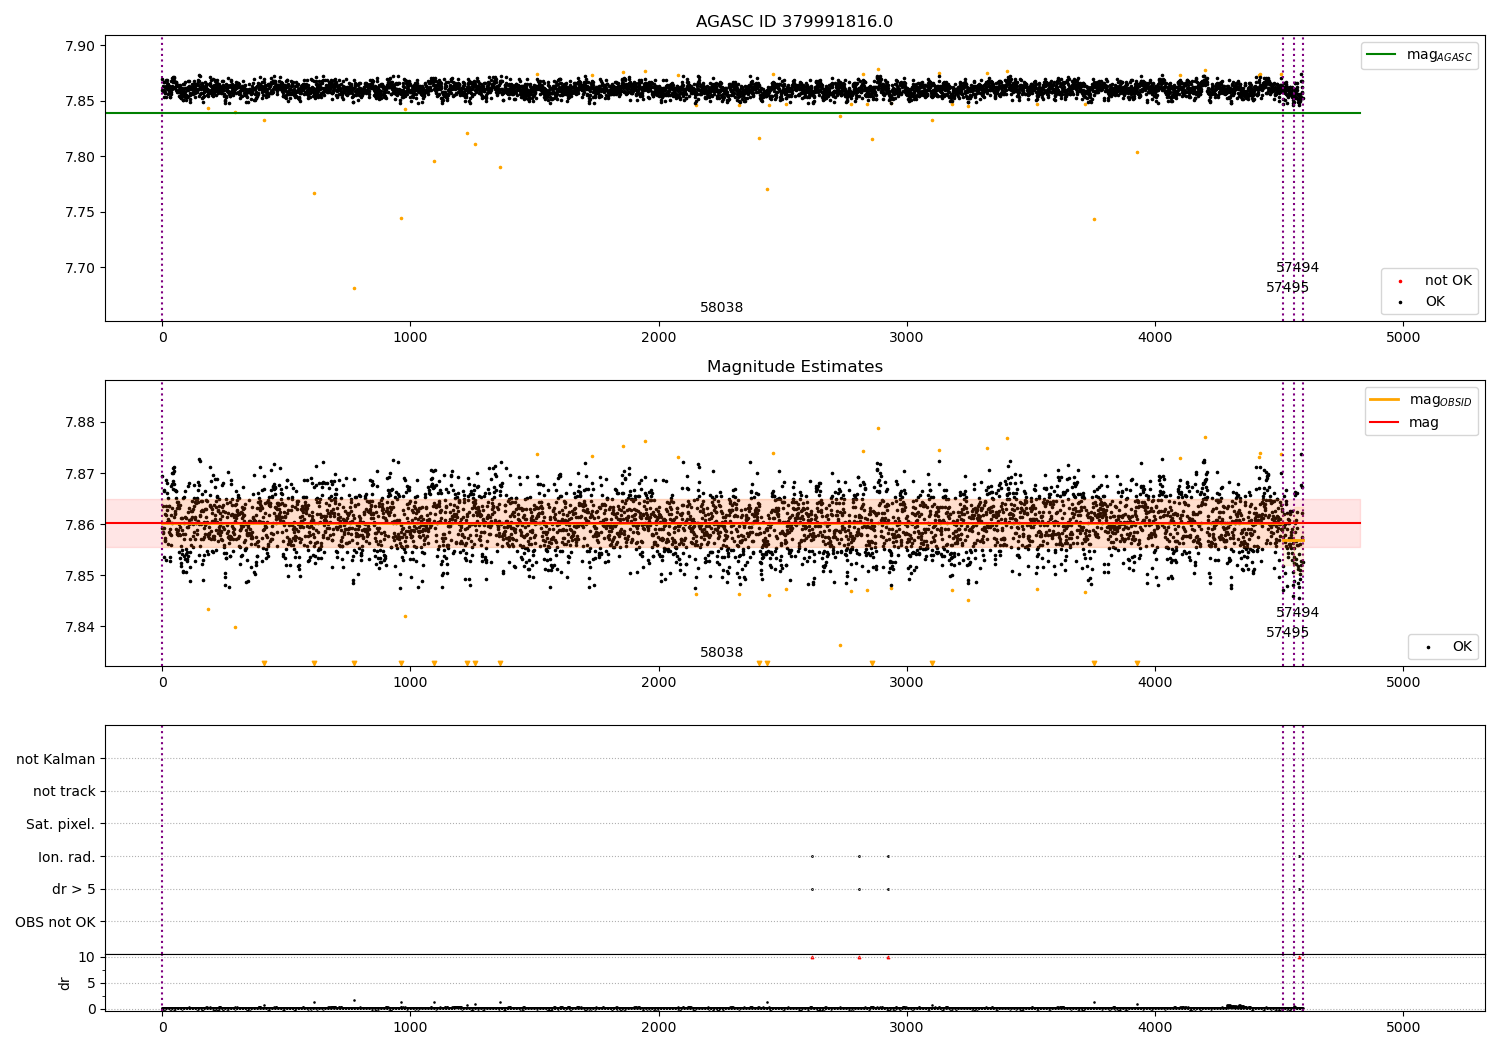Select the mag OBSID legend entry
The height and width of the screenshot is (1050, 1500).
click(1421, 400)
